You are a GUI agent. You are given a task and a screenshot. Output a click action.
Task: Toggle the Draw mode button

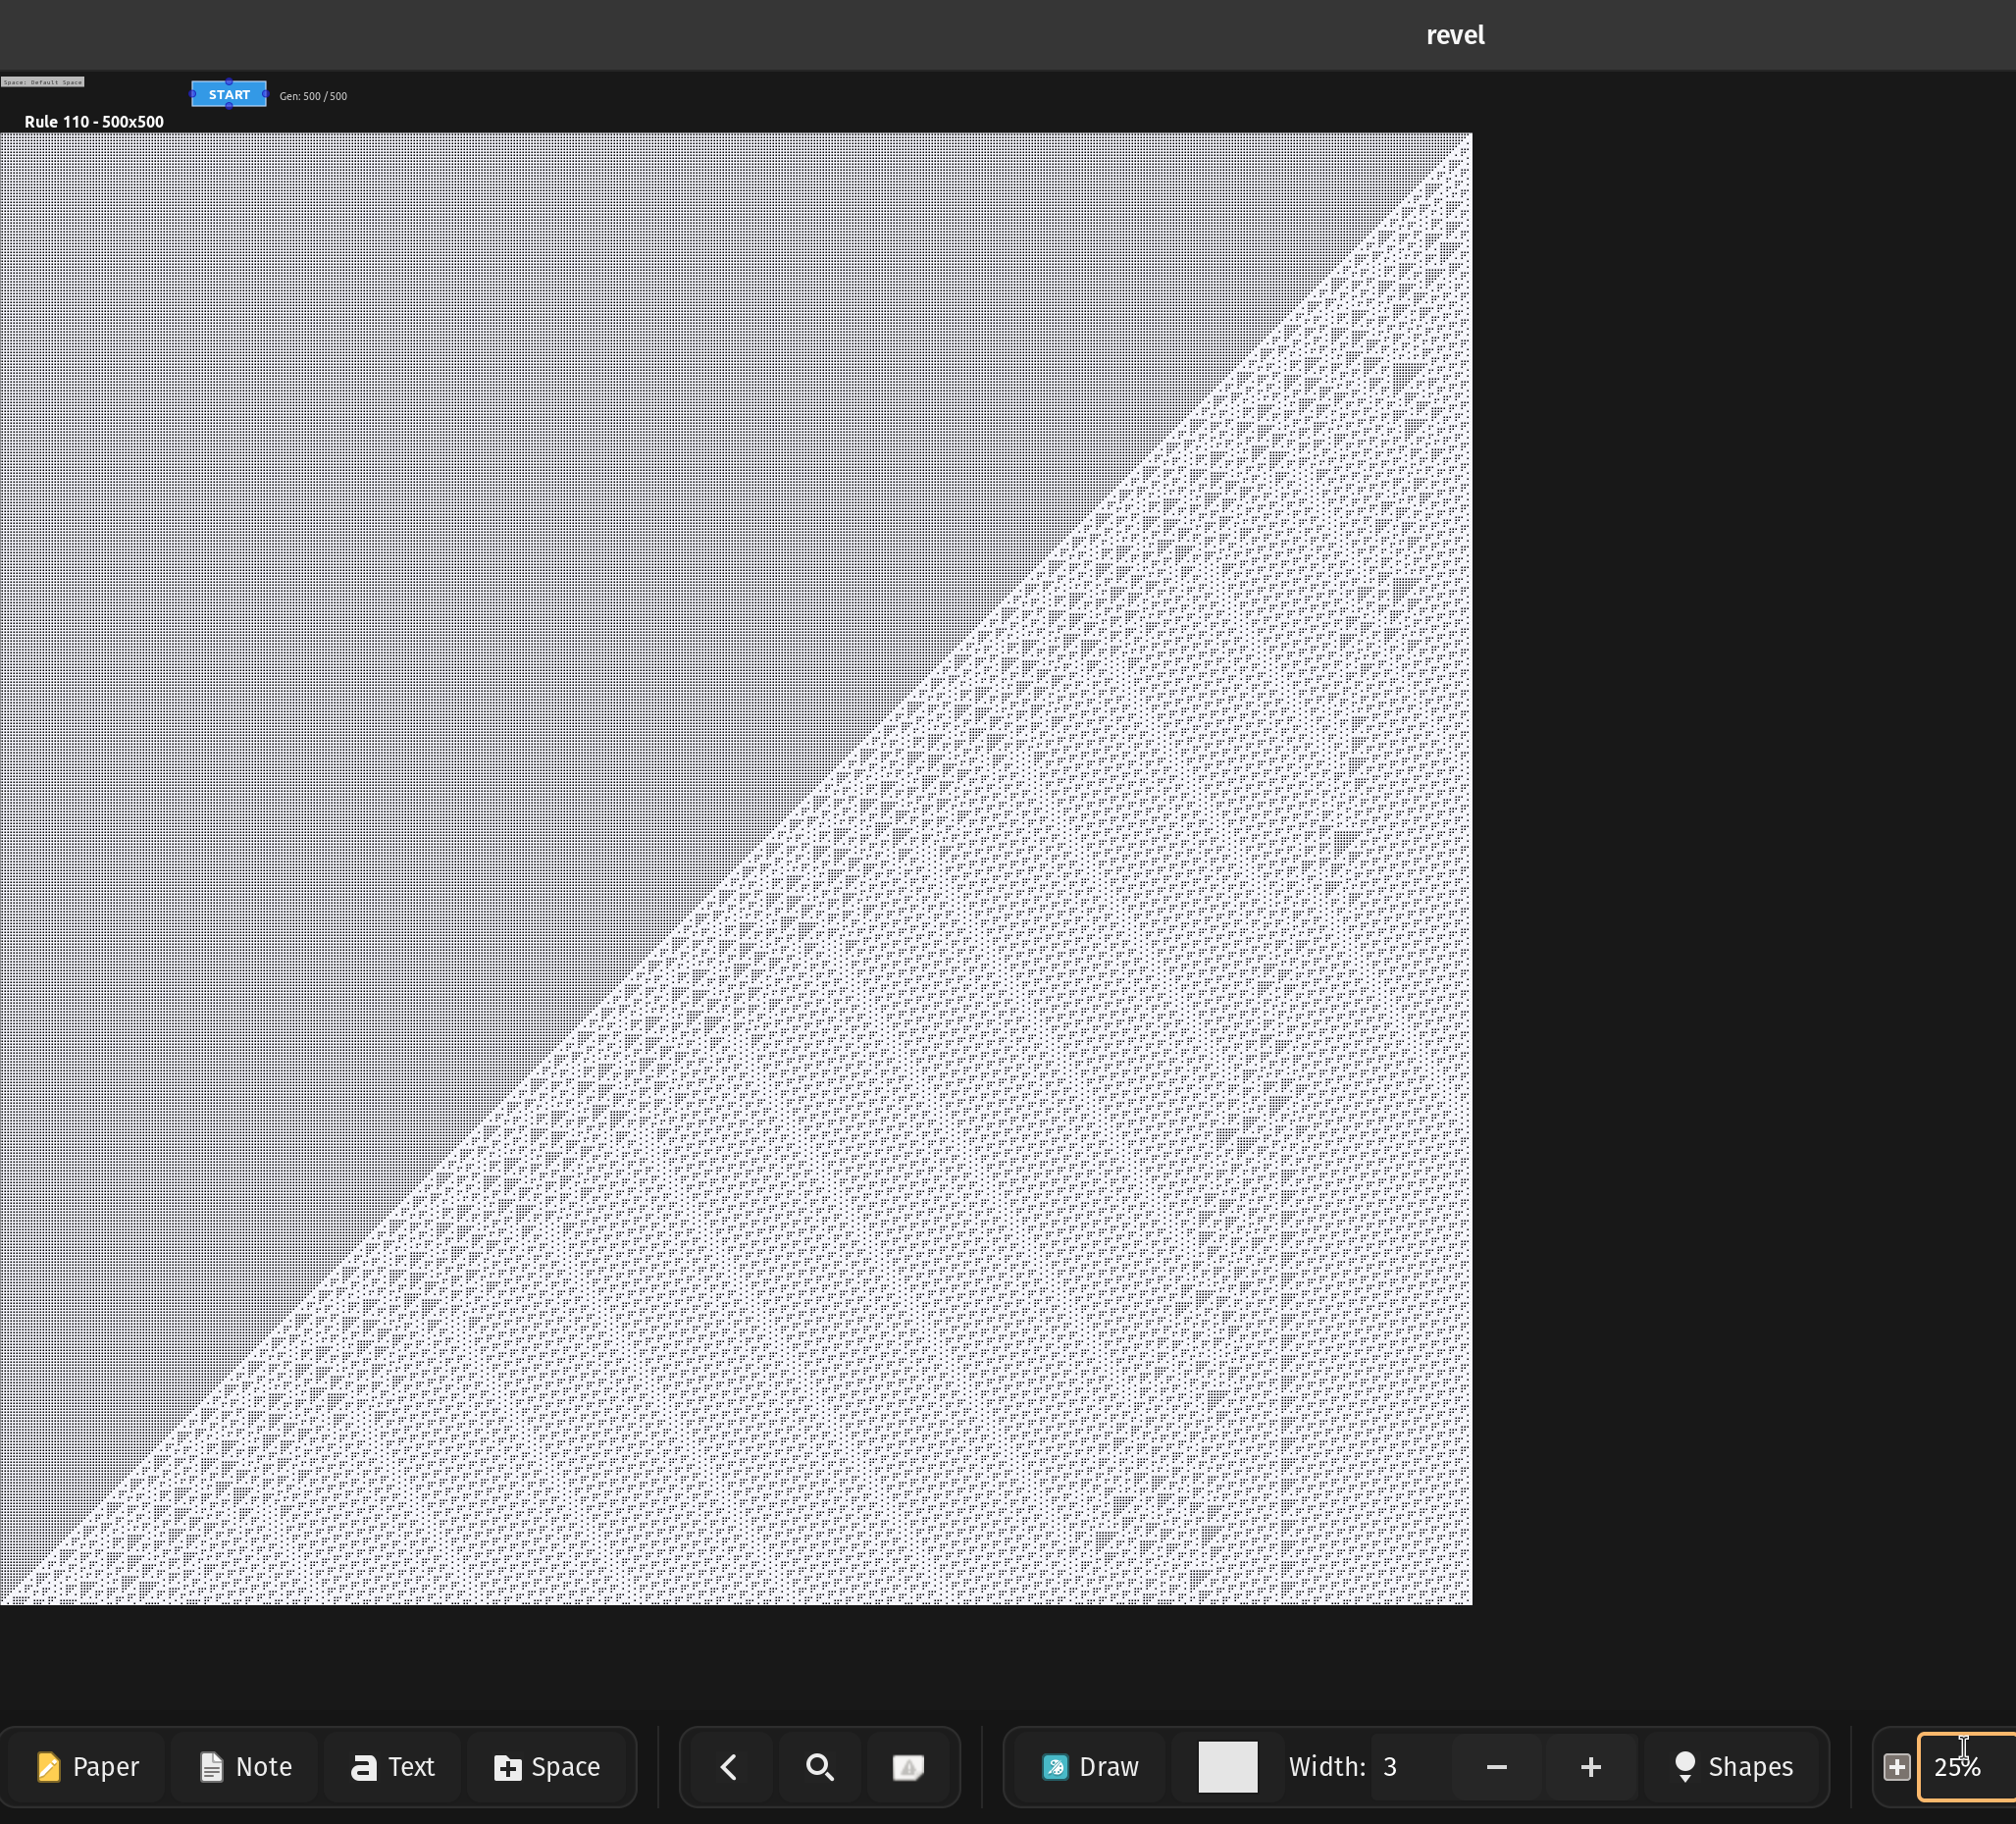tap(1090, 1767)
